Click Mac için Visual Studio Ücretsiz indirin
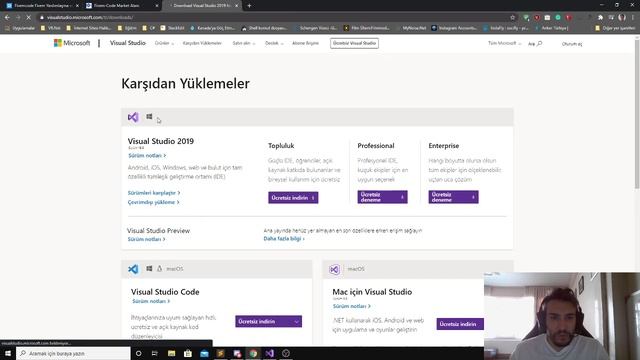 point(460,324)
